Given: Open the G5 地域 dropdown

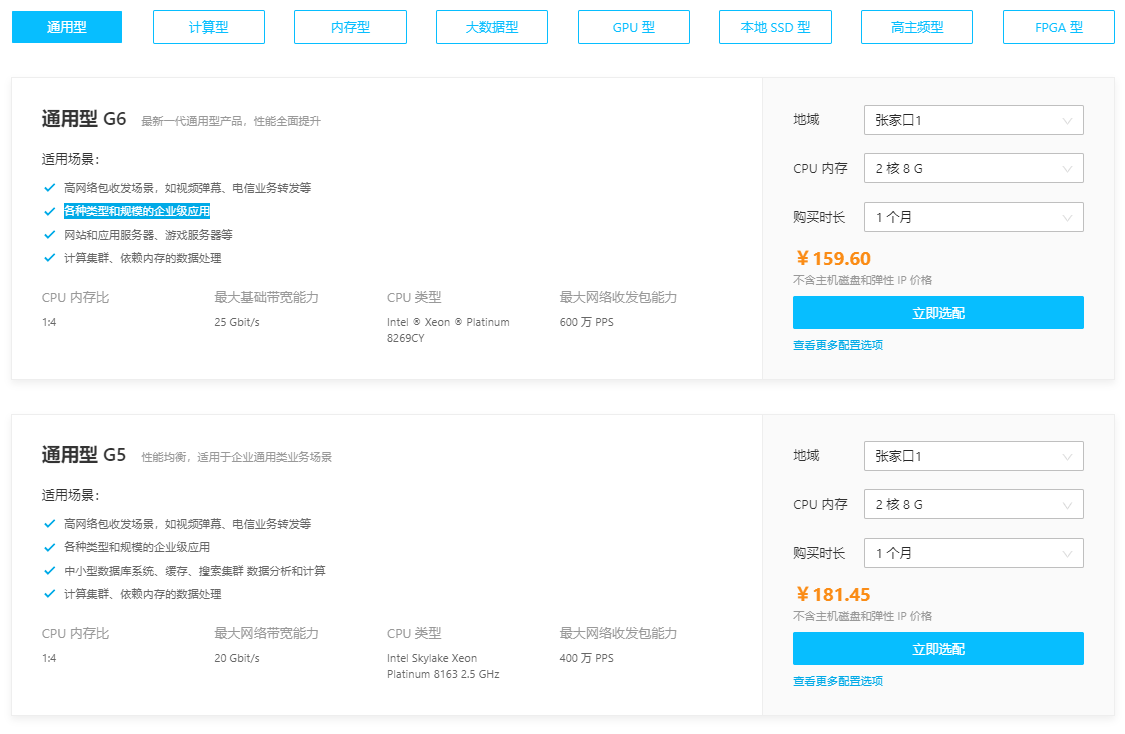Looking at the screenshot, I should 973,456.
